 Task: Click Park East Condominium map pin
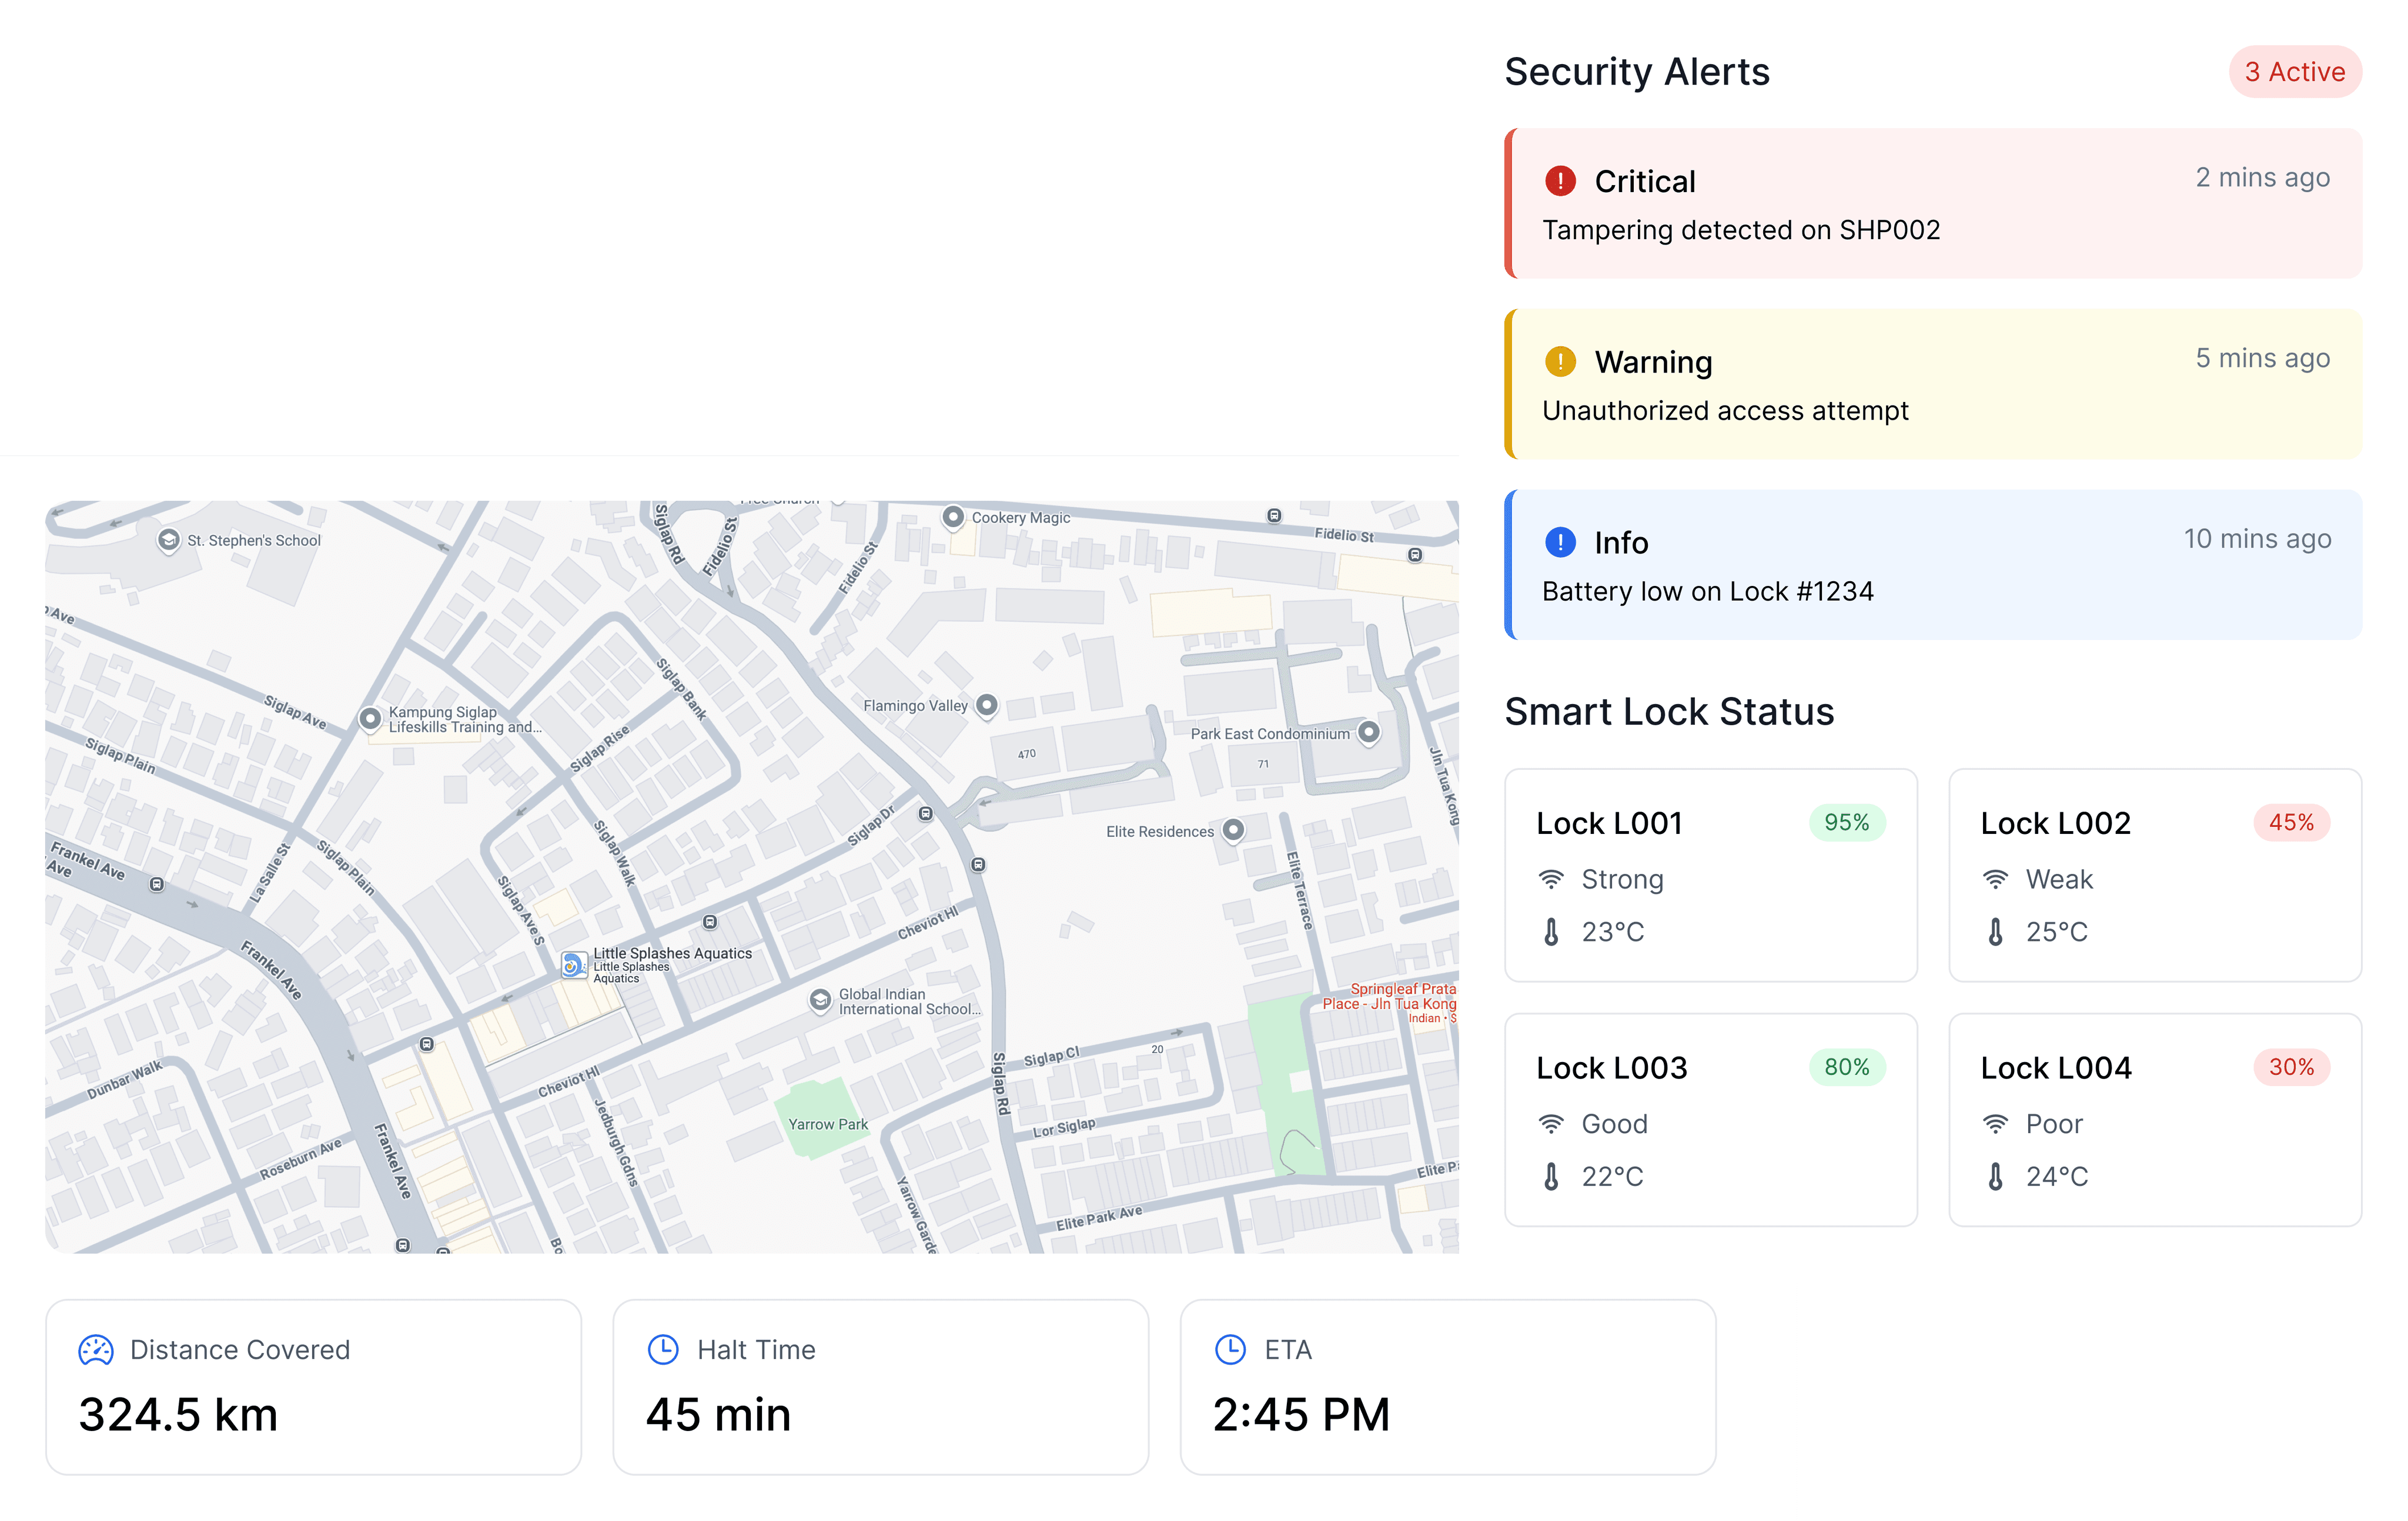coord(1369,733)
